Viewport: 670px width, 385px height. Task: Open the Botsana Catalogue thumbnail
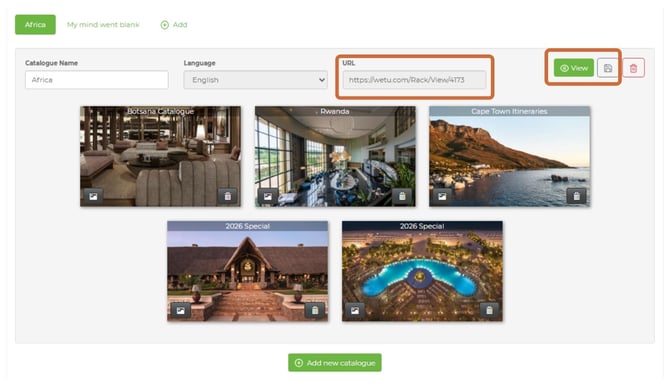coord(160,156)
